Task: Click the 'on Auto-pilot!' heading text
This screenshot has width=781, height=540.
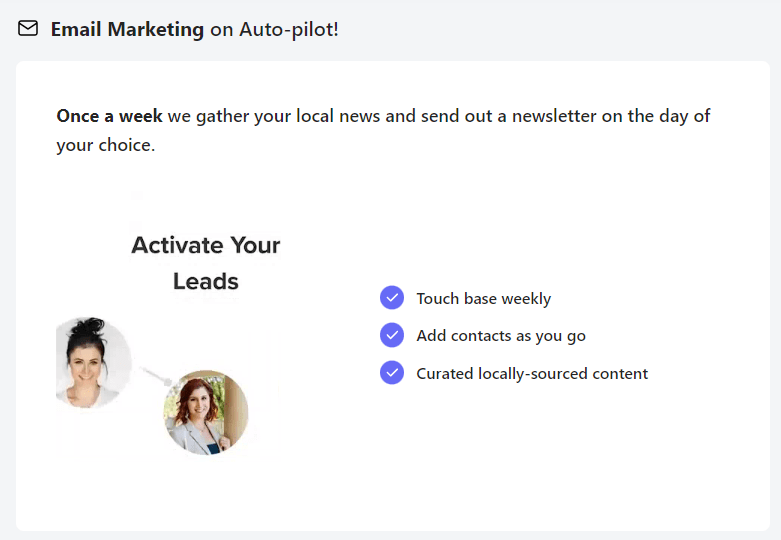Action: click(x=274, y=29)
